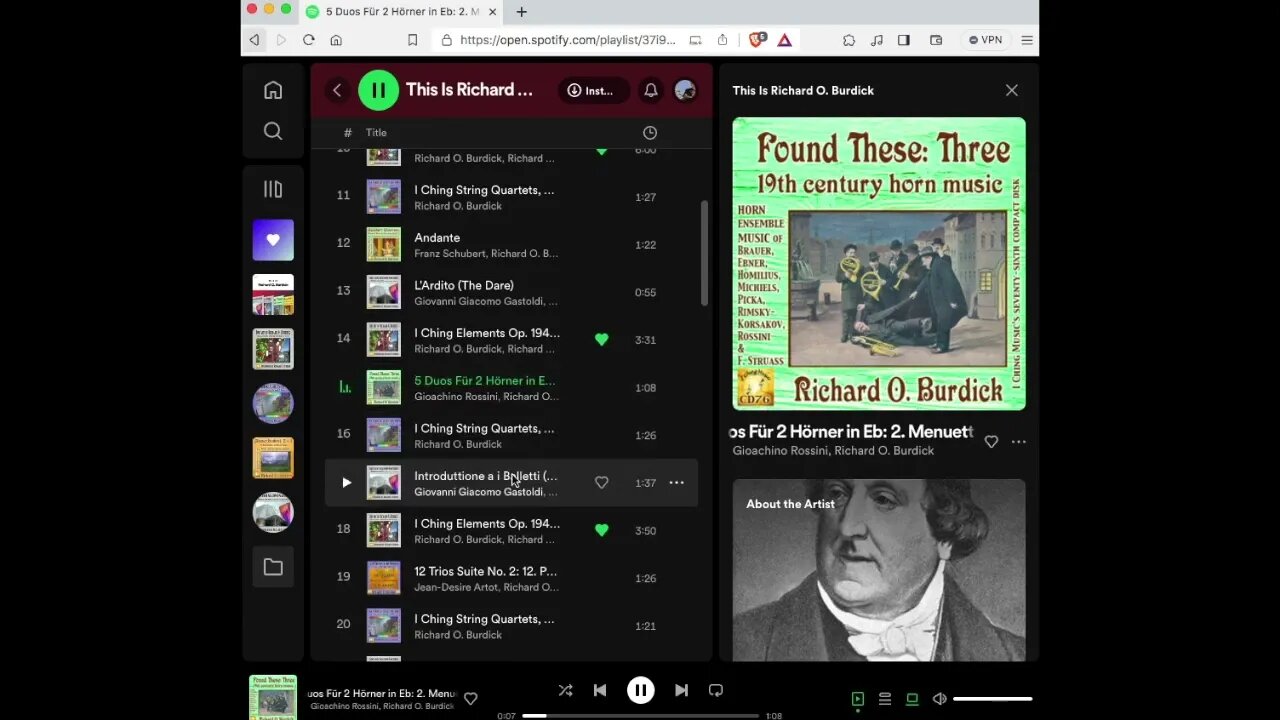Open the play Queue

[x=885, y=699]
